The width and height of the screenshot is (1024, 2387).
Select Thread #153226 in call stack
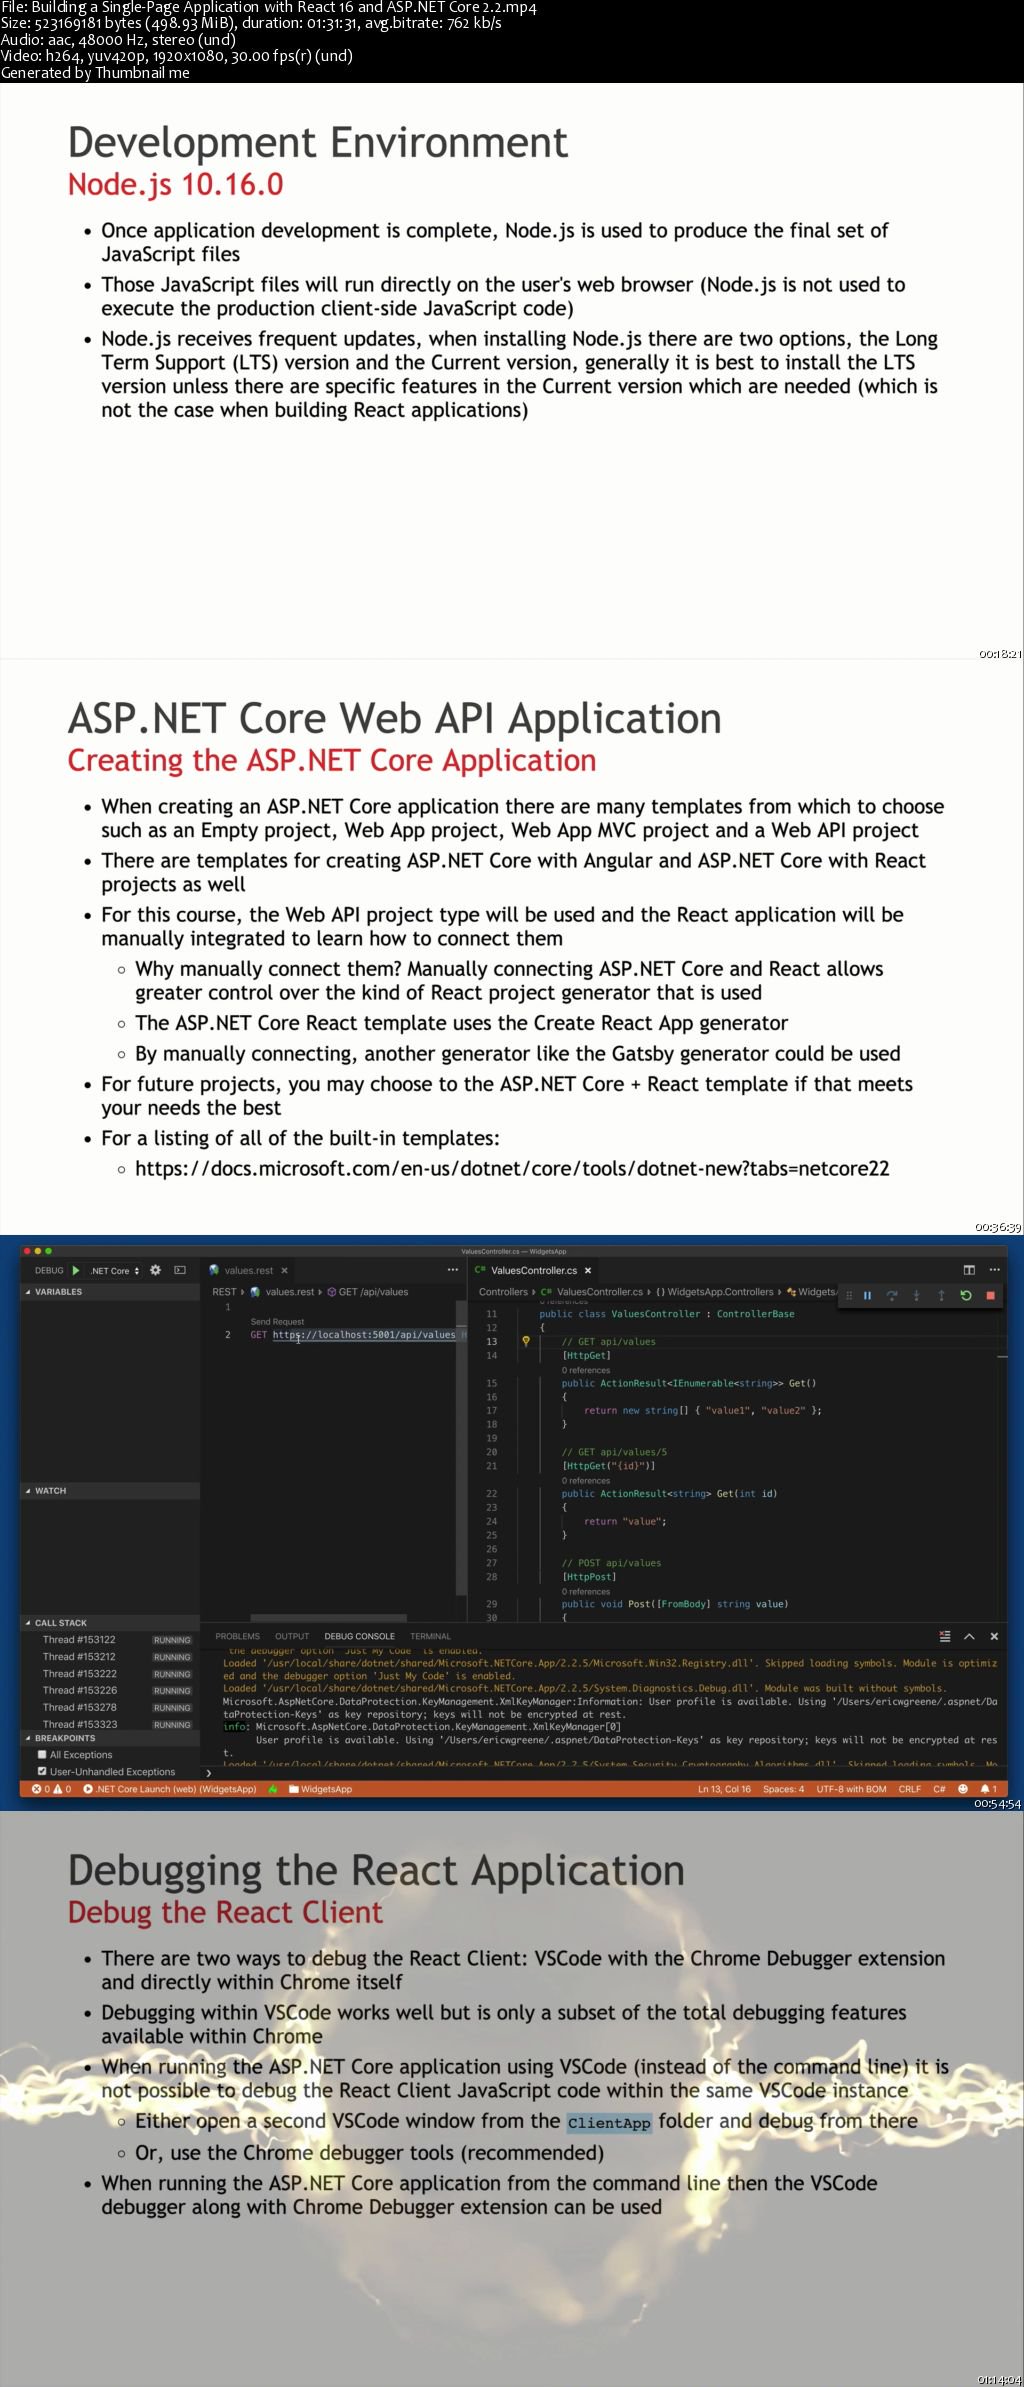point(110,1690)
